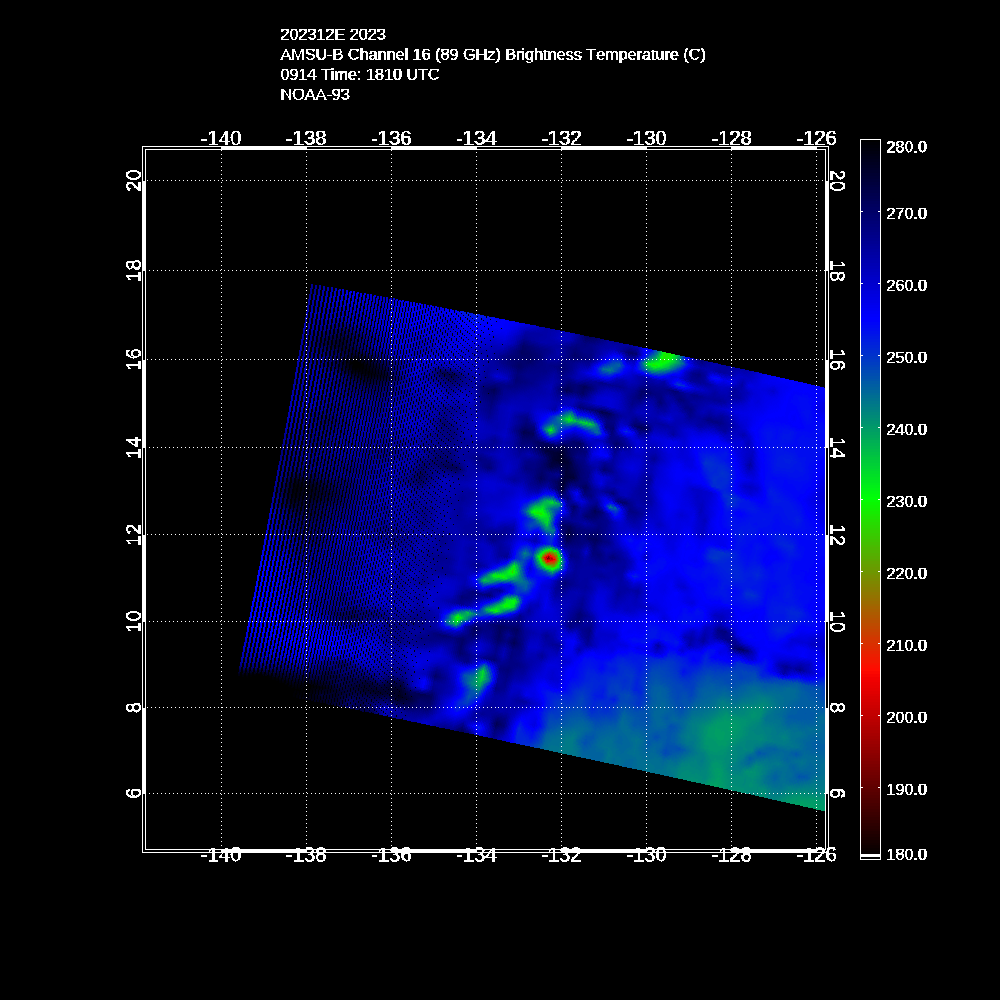This screenshot has height=1000, width=1000.
Task: Click the colorbar label '220.0'
Action: coord(906,574)
